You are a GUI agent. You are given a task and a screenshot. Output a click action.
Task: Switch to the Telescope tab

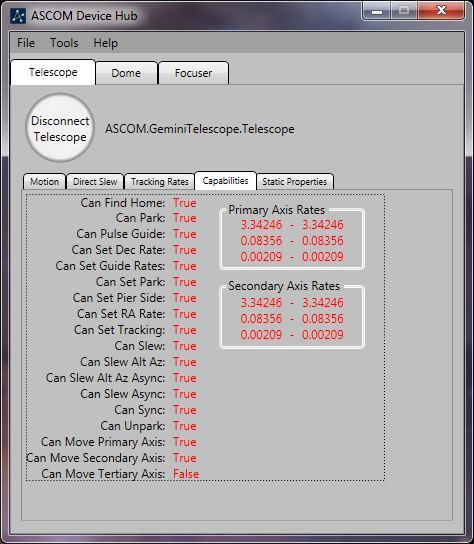[53, 72]
